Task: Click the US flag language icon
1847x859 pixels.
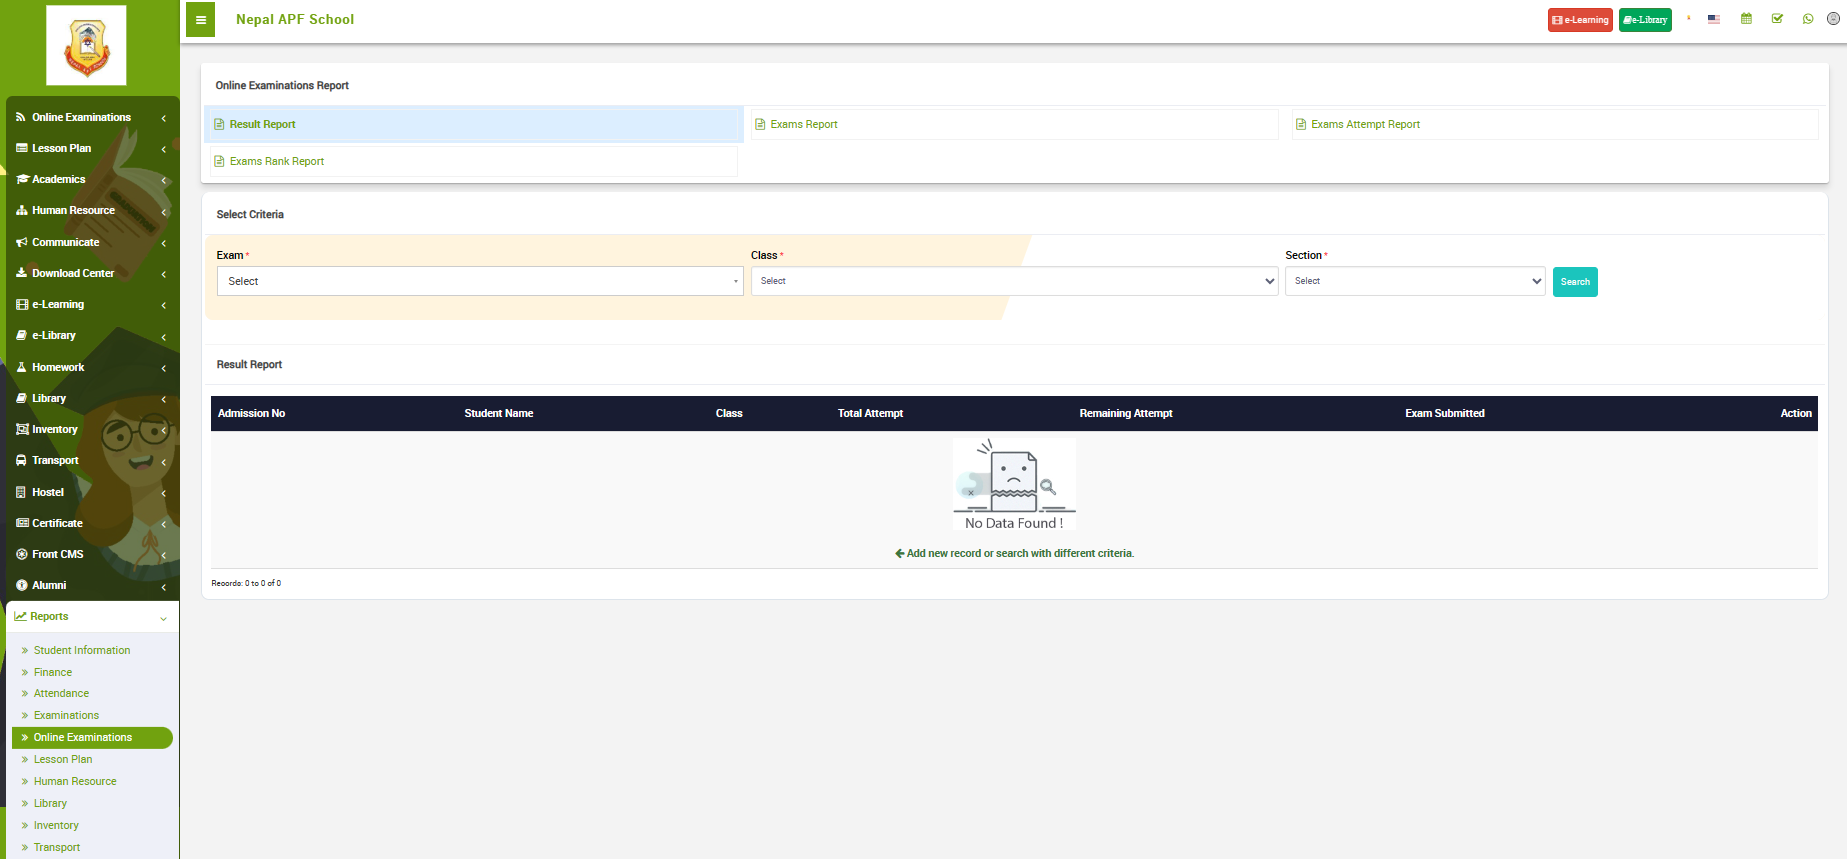Action: click(1714, 19)
